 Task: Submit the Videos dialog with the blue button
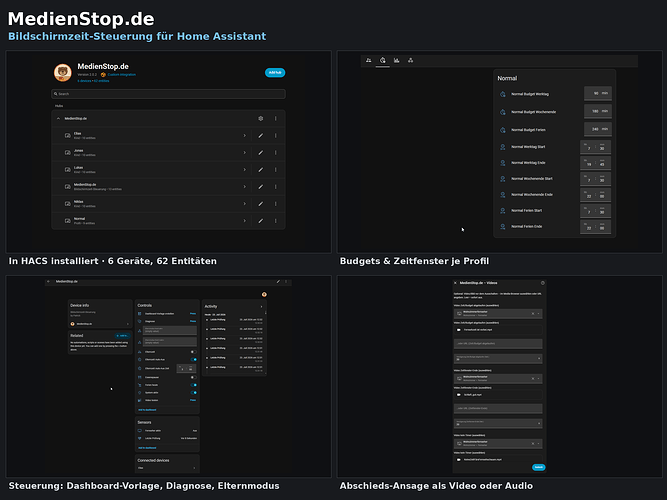[x=539, y=467]
